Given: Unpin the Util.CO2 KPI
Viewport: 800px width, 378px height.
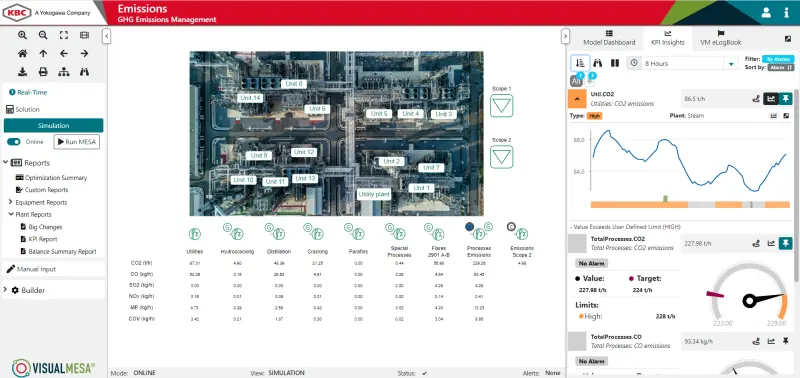Looking at the screenshot, I should (786, 98).
